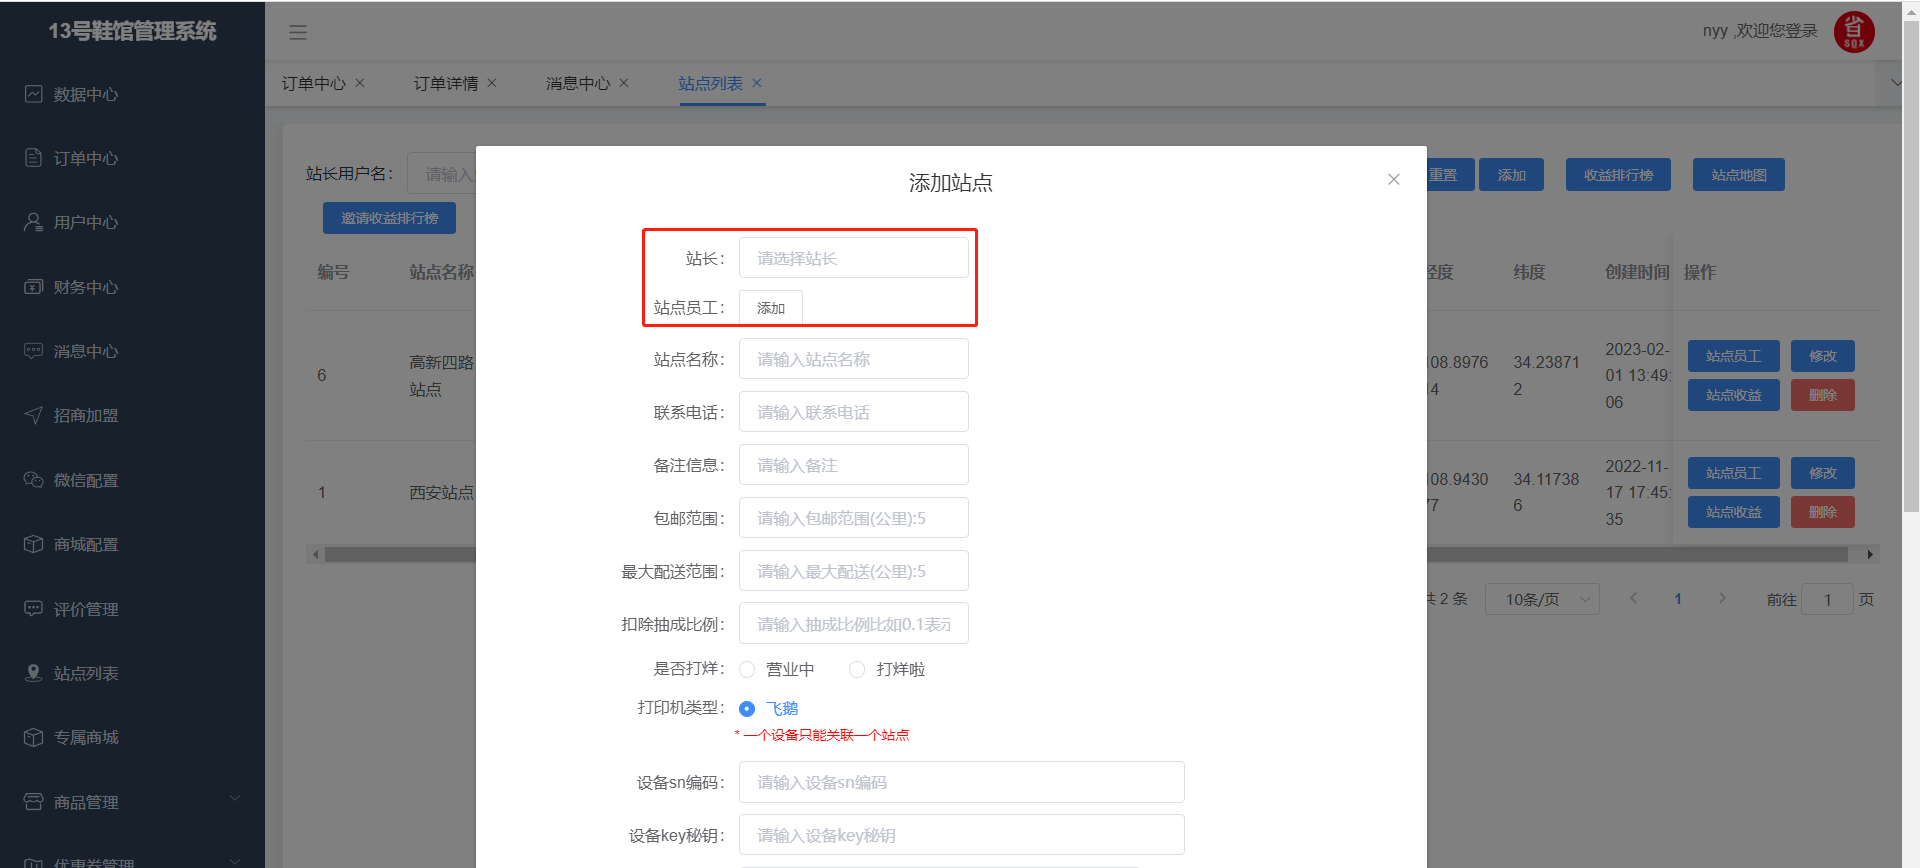Open 财务中心 sidebar entry
This screenshot has width=1920, height=868.
point(85,287)
